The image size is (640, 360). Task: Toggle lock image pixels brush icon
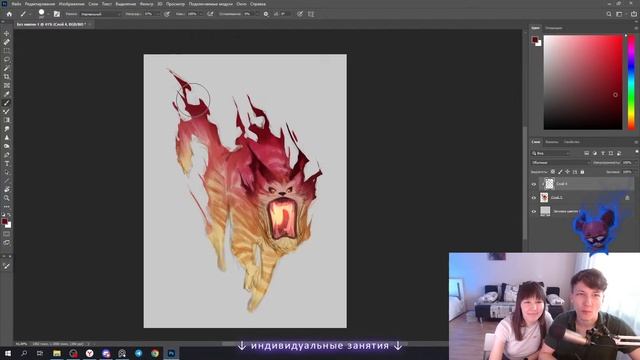tap(560, 172)
